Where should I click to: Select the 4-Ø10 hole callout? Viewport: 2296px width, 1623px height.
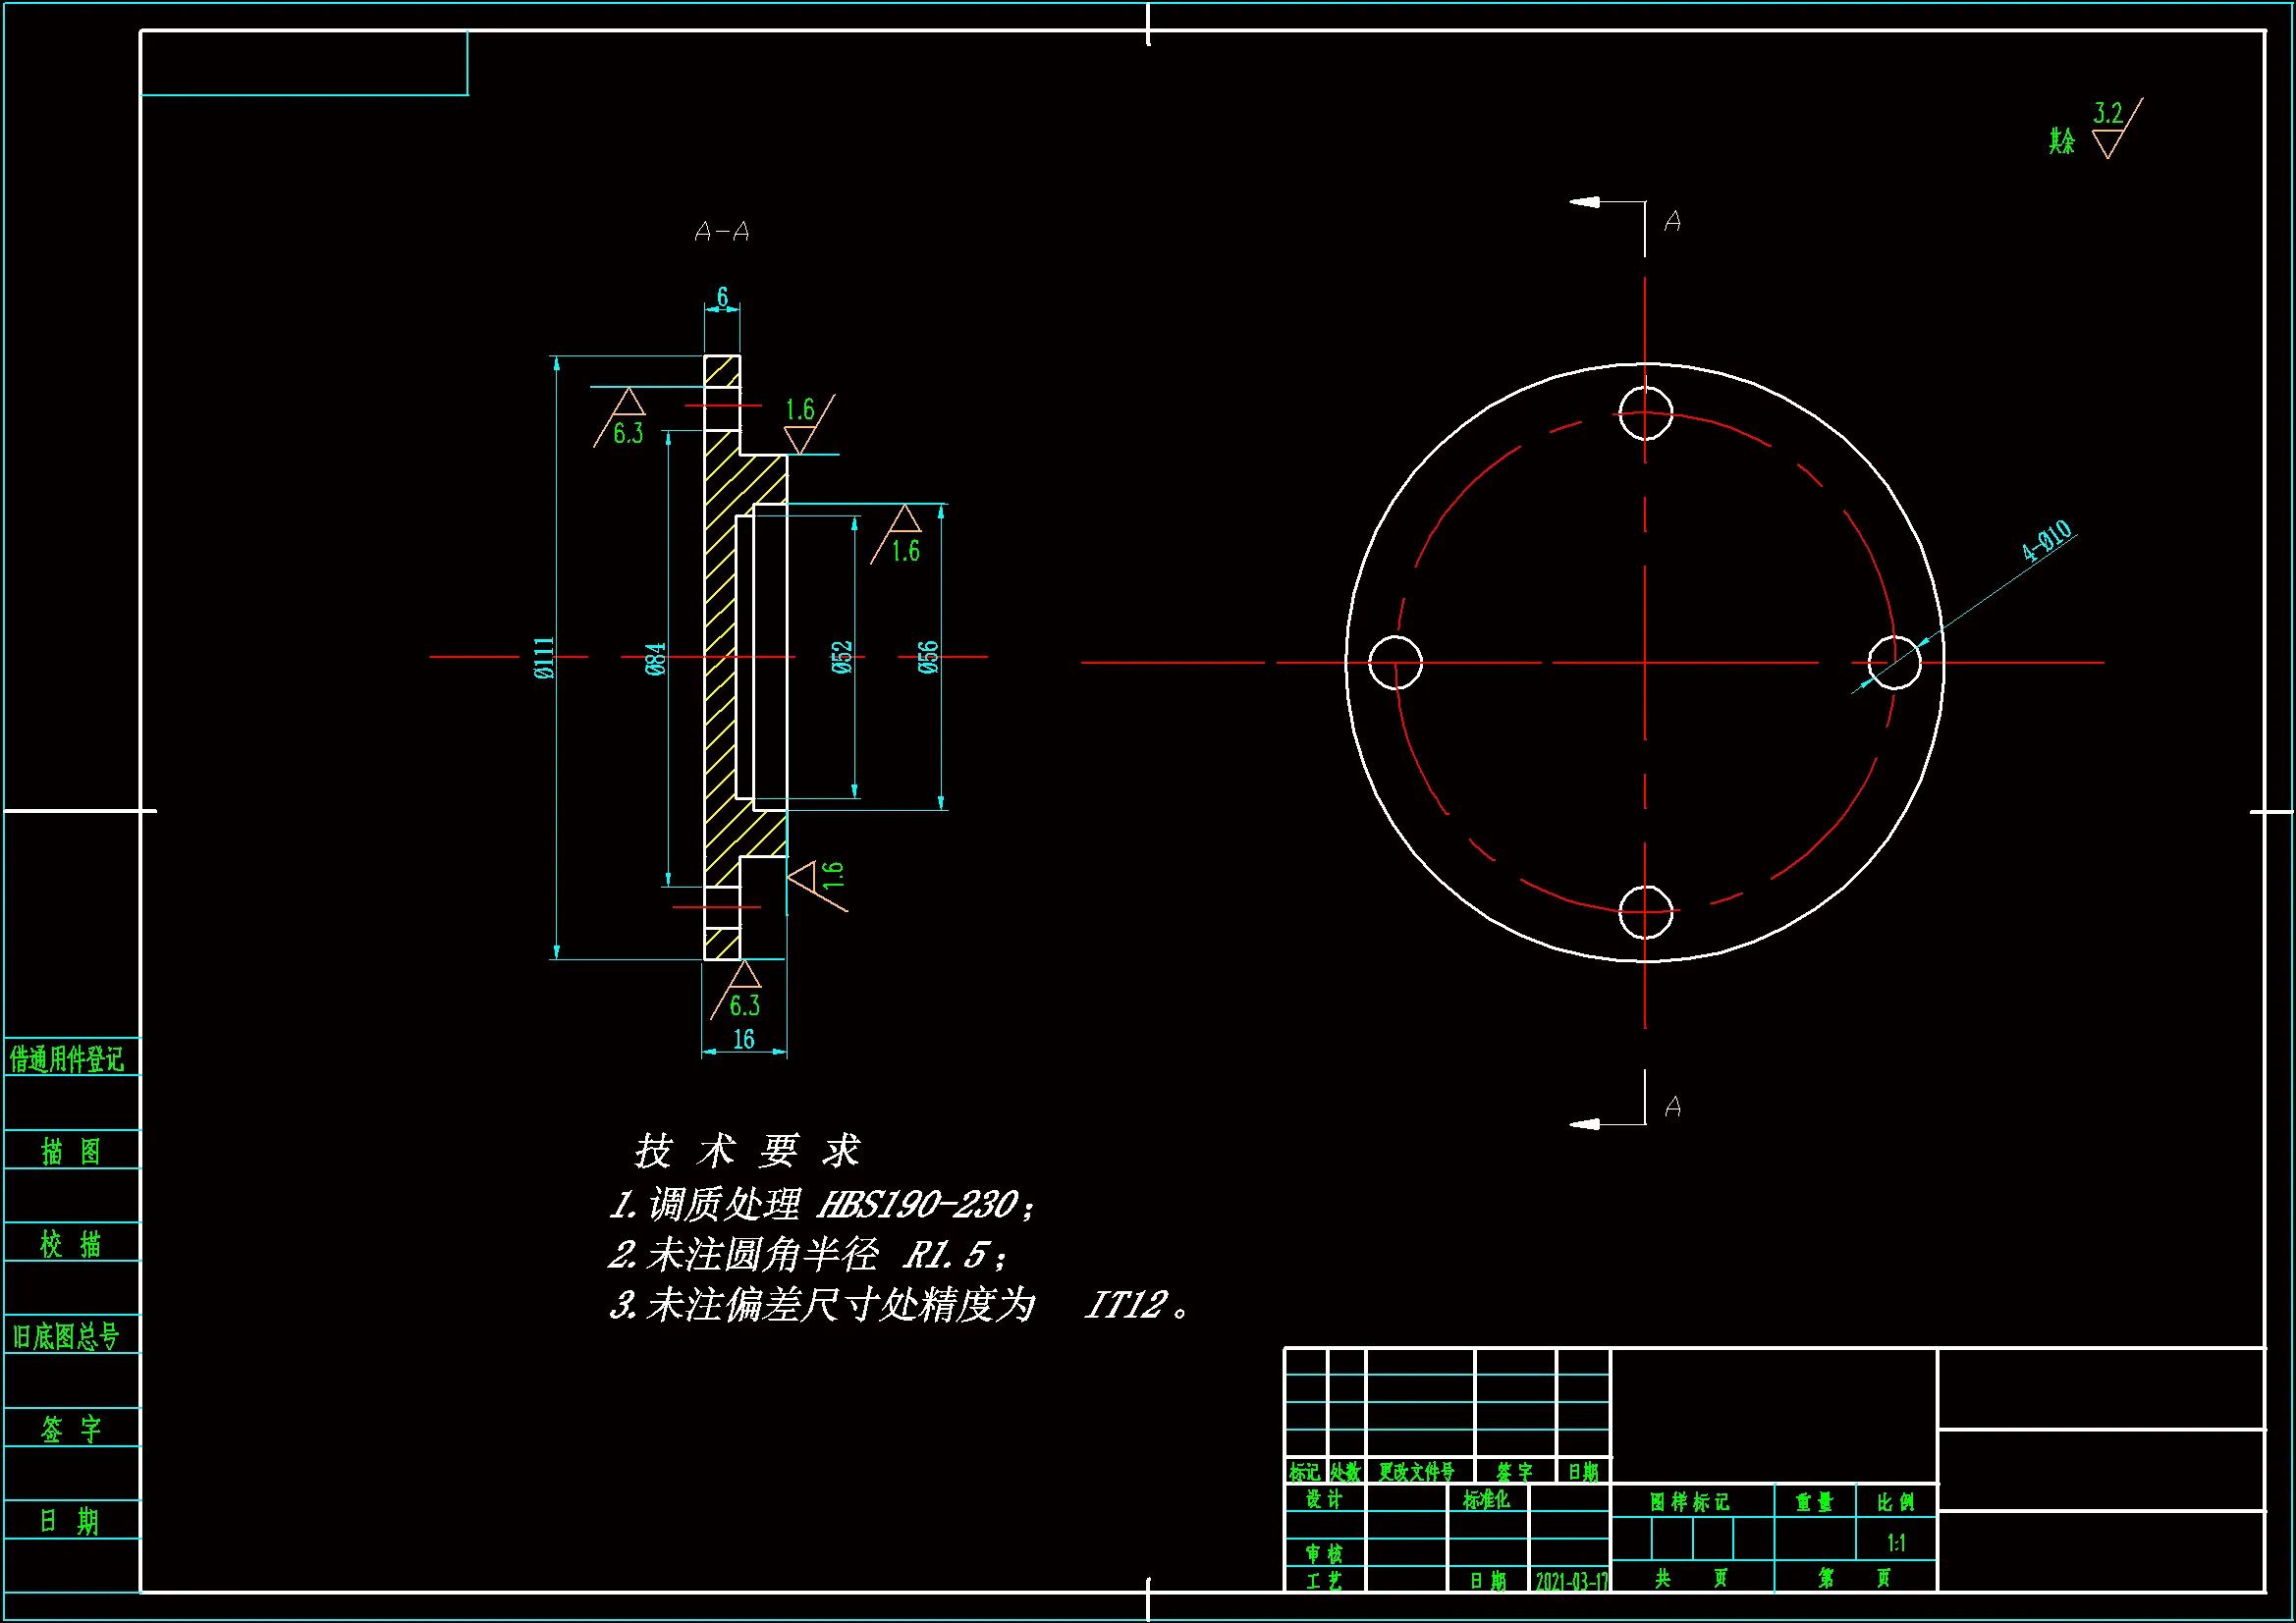point(2046,541)
